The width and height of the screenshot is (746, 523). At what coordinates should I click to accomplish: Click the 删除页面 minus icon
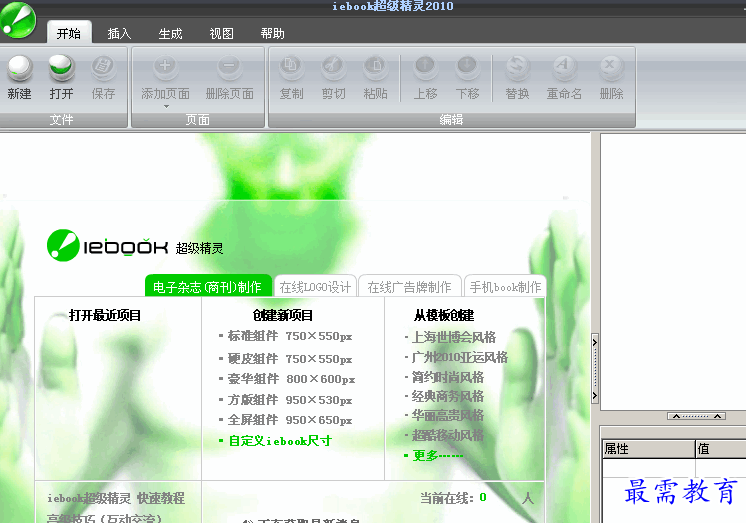[229, 67]
